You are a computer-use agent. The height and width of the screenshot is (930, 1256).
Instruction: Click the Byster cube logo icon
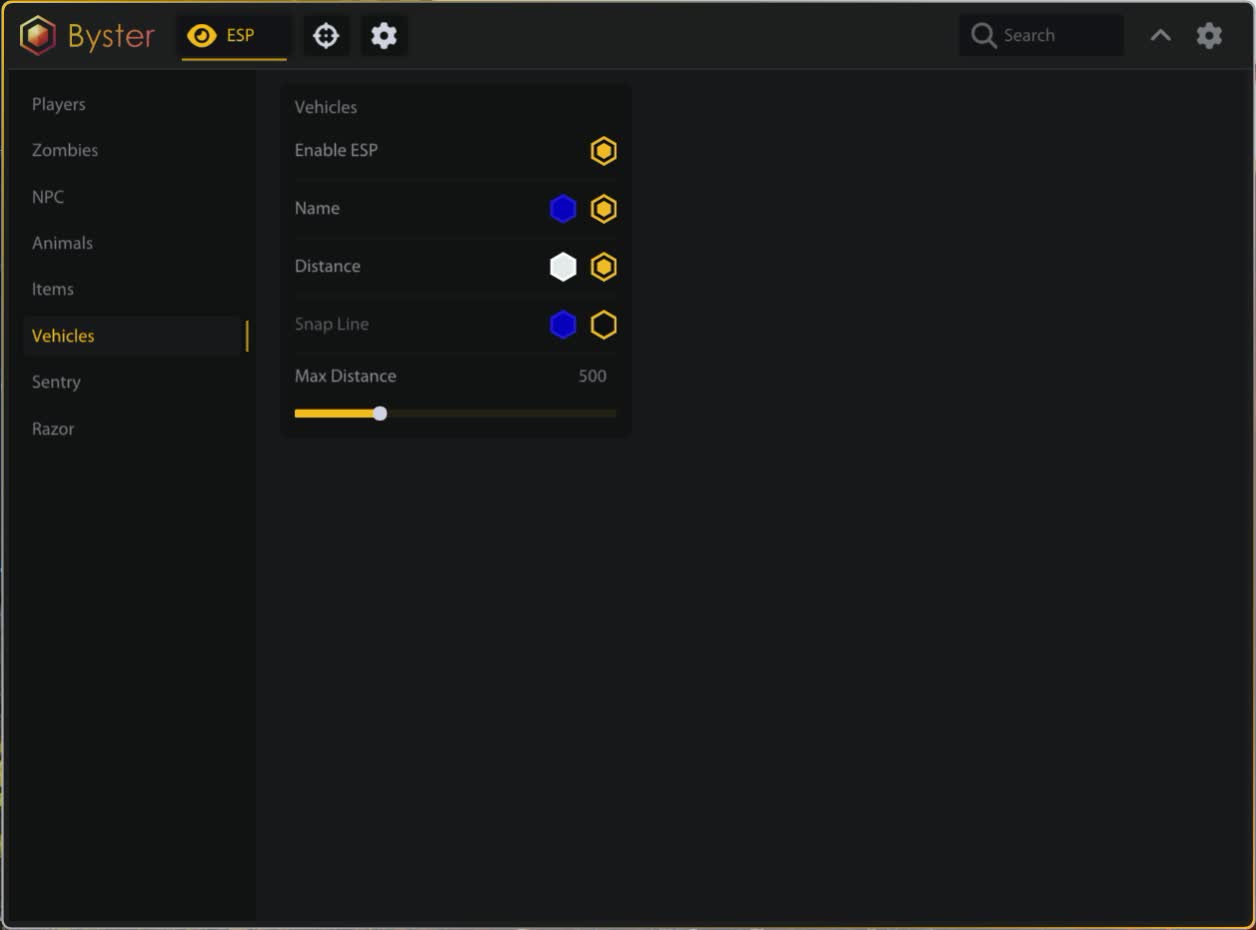click(38, 36)
